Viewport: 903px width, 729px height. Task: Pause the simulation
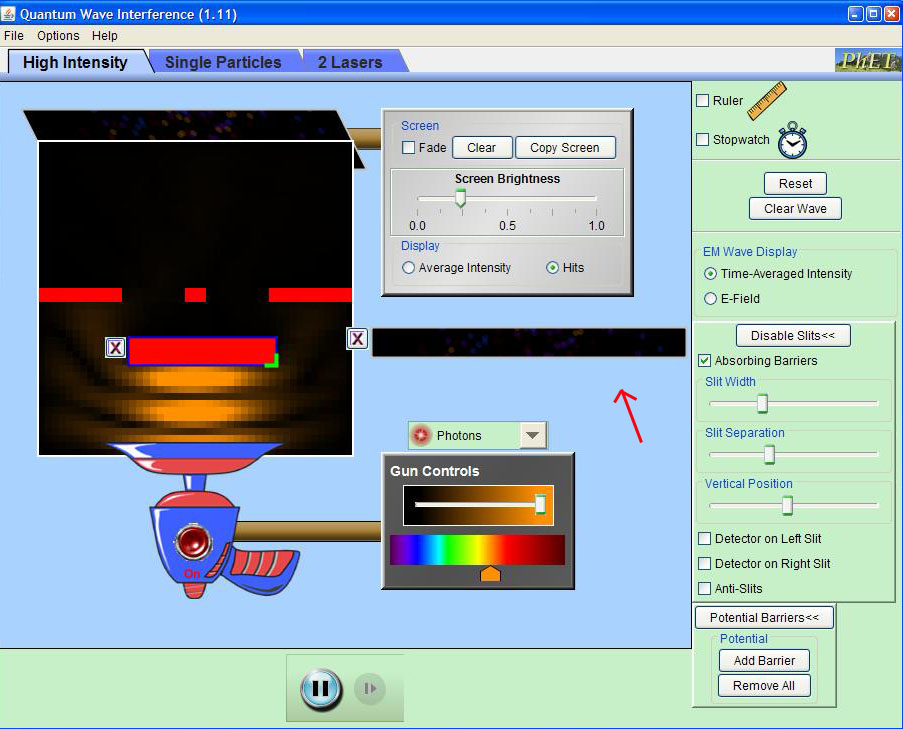tap(321, 689)
